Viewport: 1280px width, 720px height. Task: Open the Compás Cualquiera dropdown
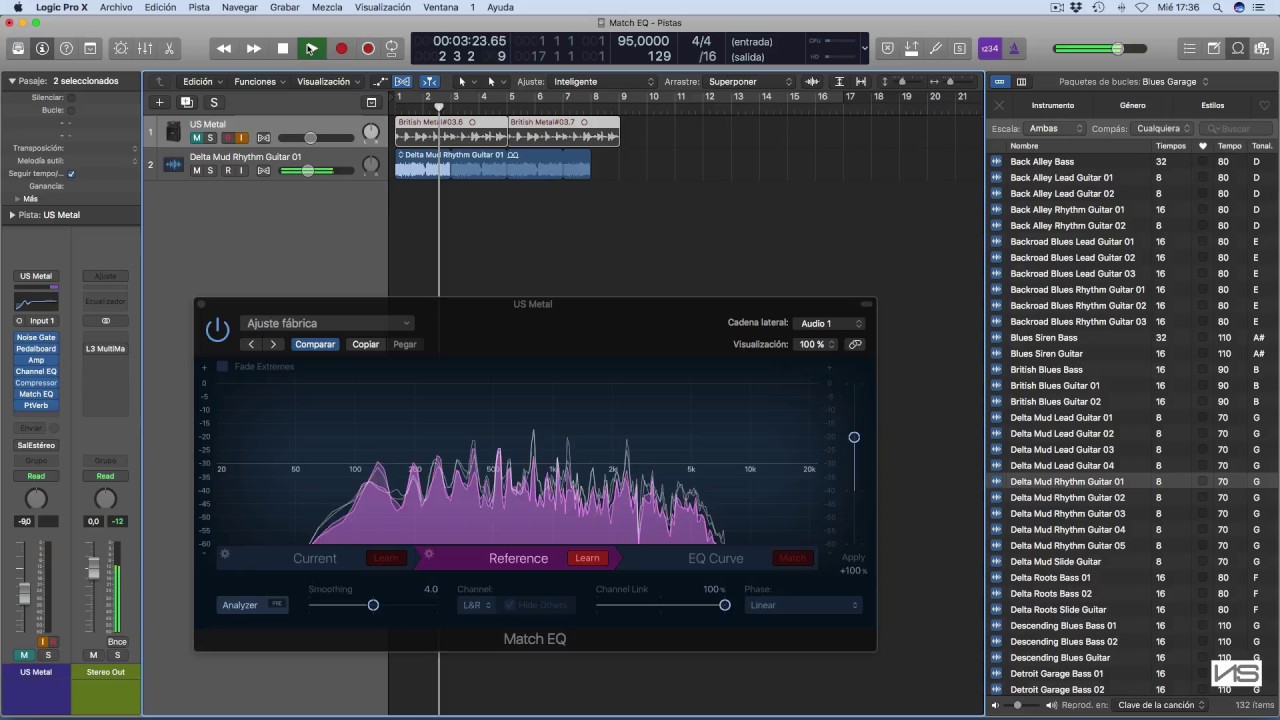coord(1163,129)
